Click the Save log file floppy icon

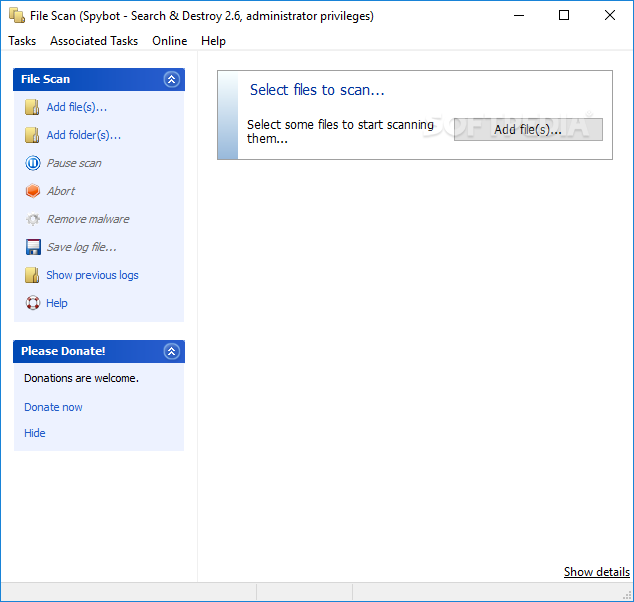(33, 247)
